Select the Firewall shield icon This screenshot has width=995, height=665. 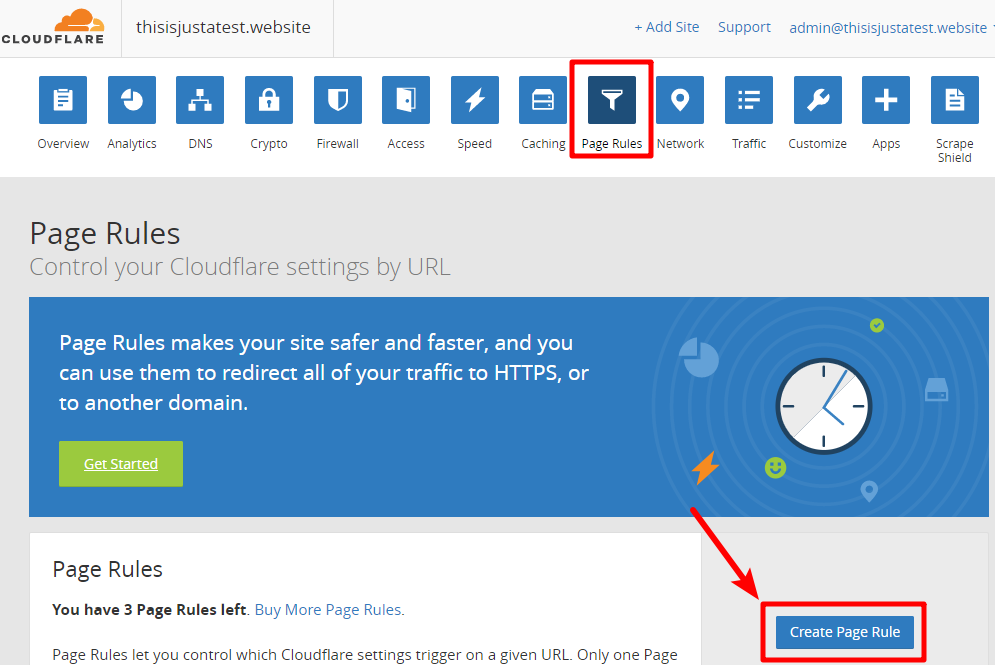tap(338, 100)
